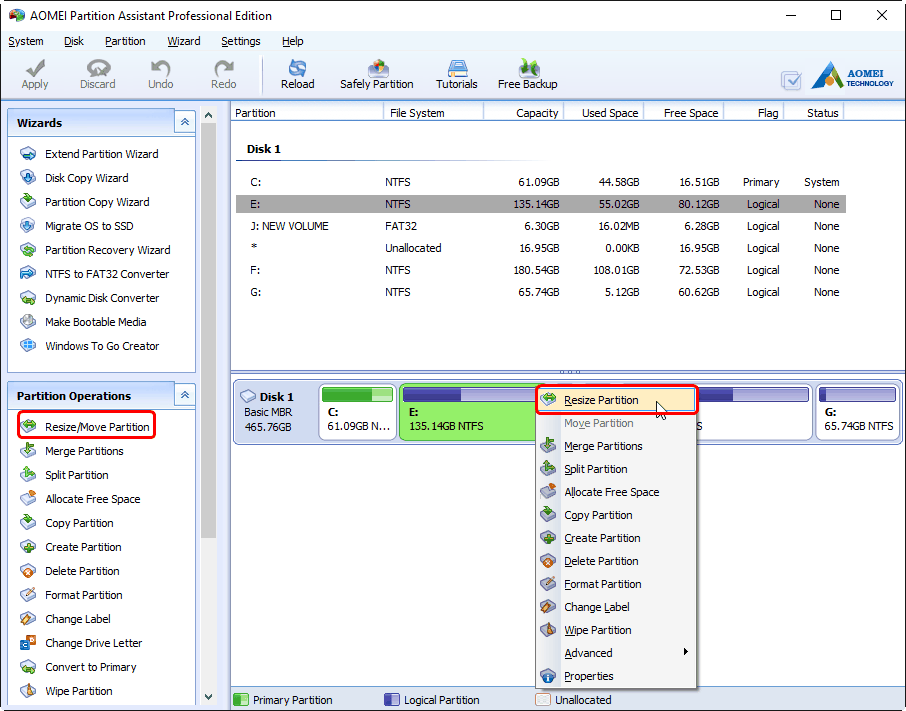
Task: Open Tutorials from the toolbar
Action: click(456, 74)
